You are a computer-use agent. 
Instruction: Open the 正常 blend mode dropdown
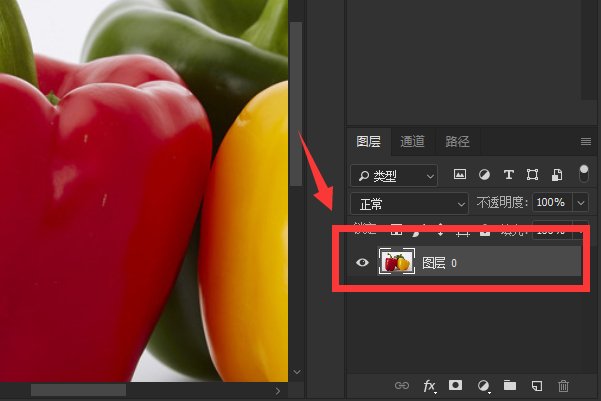coord(408,203)
